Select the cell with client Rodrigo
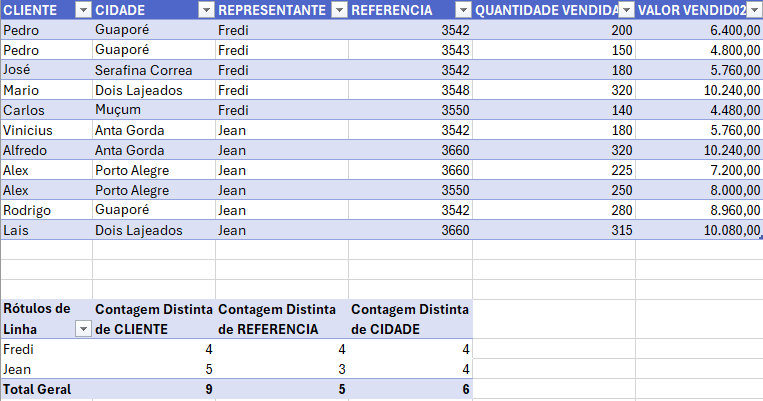The height and width of the screenshot is (401, 763). click(46, 210)
